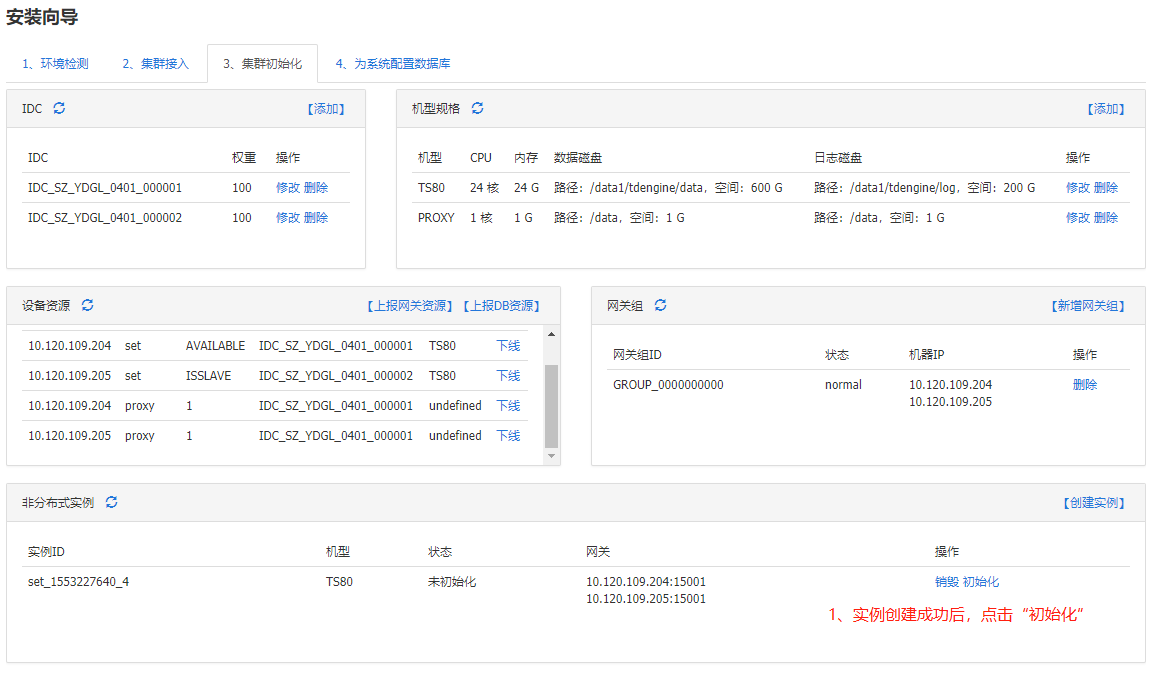Refresh the 机型规格 panel
This screenshot has width=1157, height=682.
pos(477,108)
